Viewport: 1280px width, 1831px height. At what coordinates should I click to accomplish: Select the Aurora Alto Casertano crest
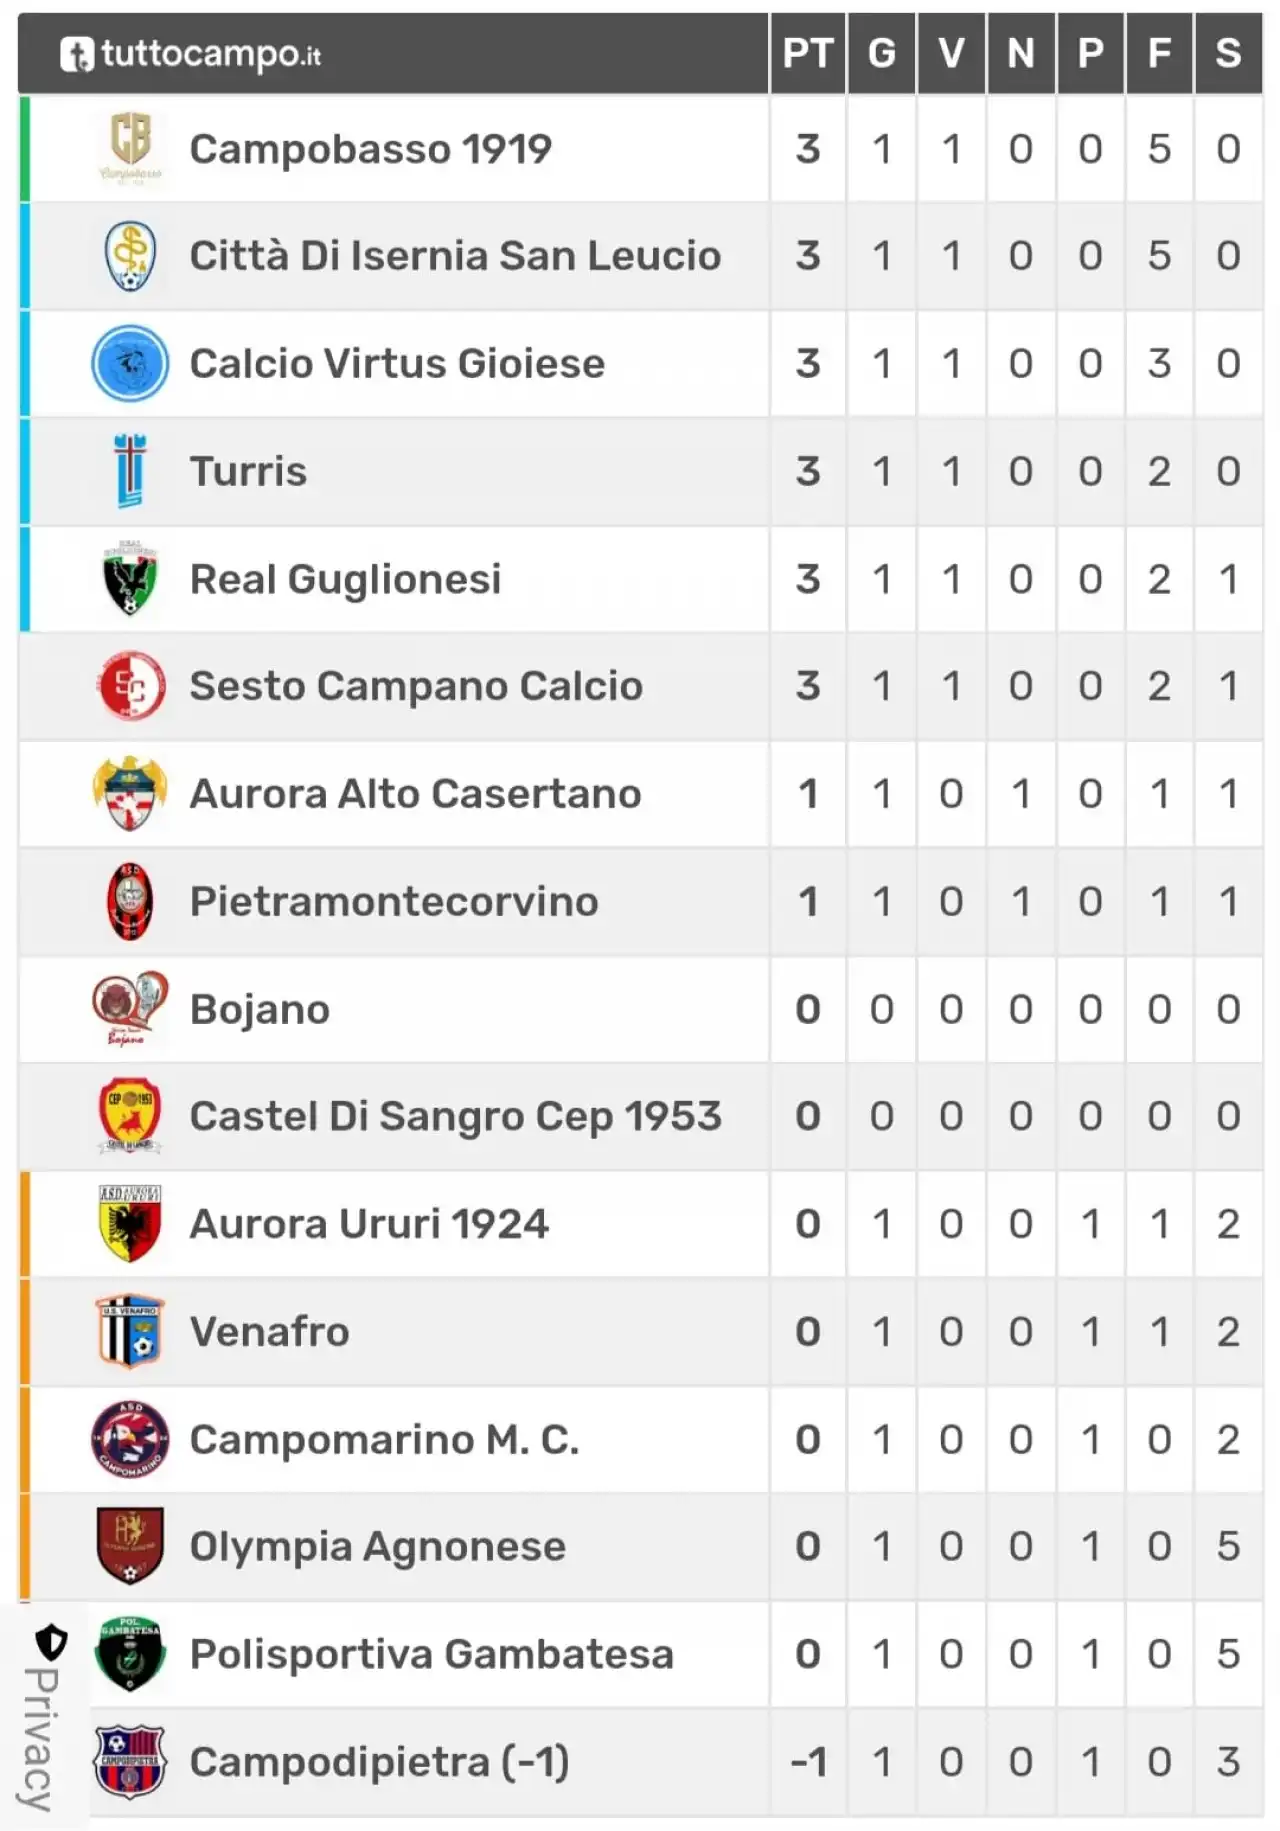point(130,794)
